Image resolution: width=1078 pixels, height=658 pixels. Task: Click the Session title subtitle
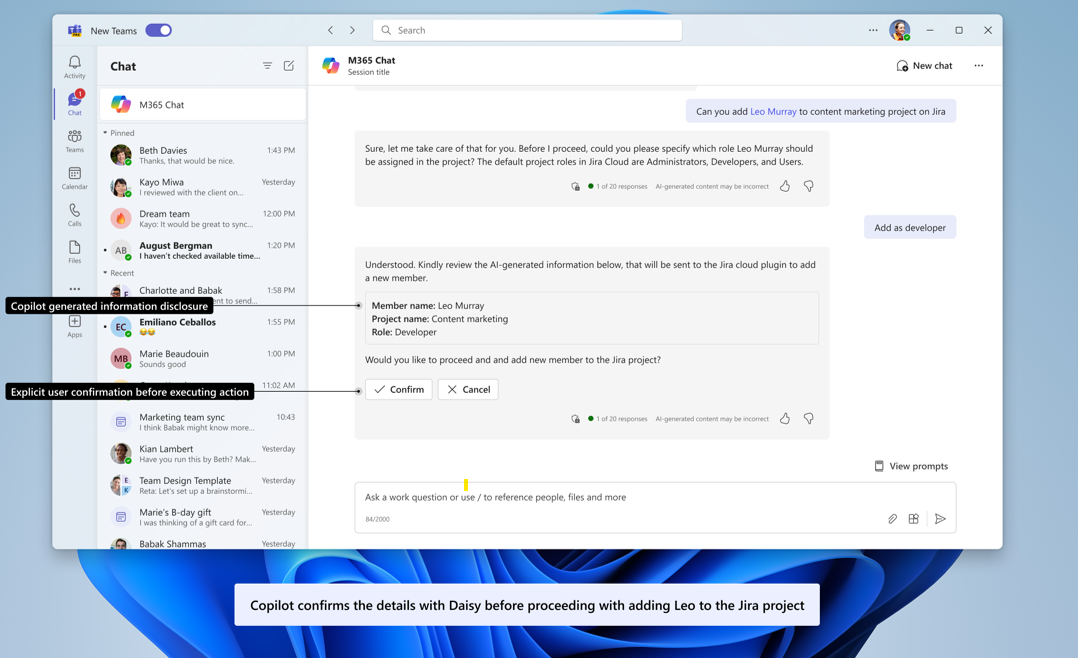coord(368,72)
